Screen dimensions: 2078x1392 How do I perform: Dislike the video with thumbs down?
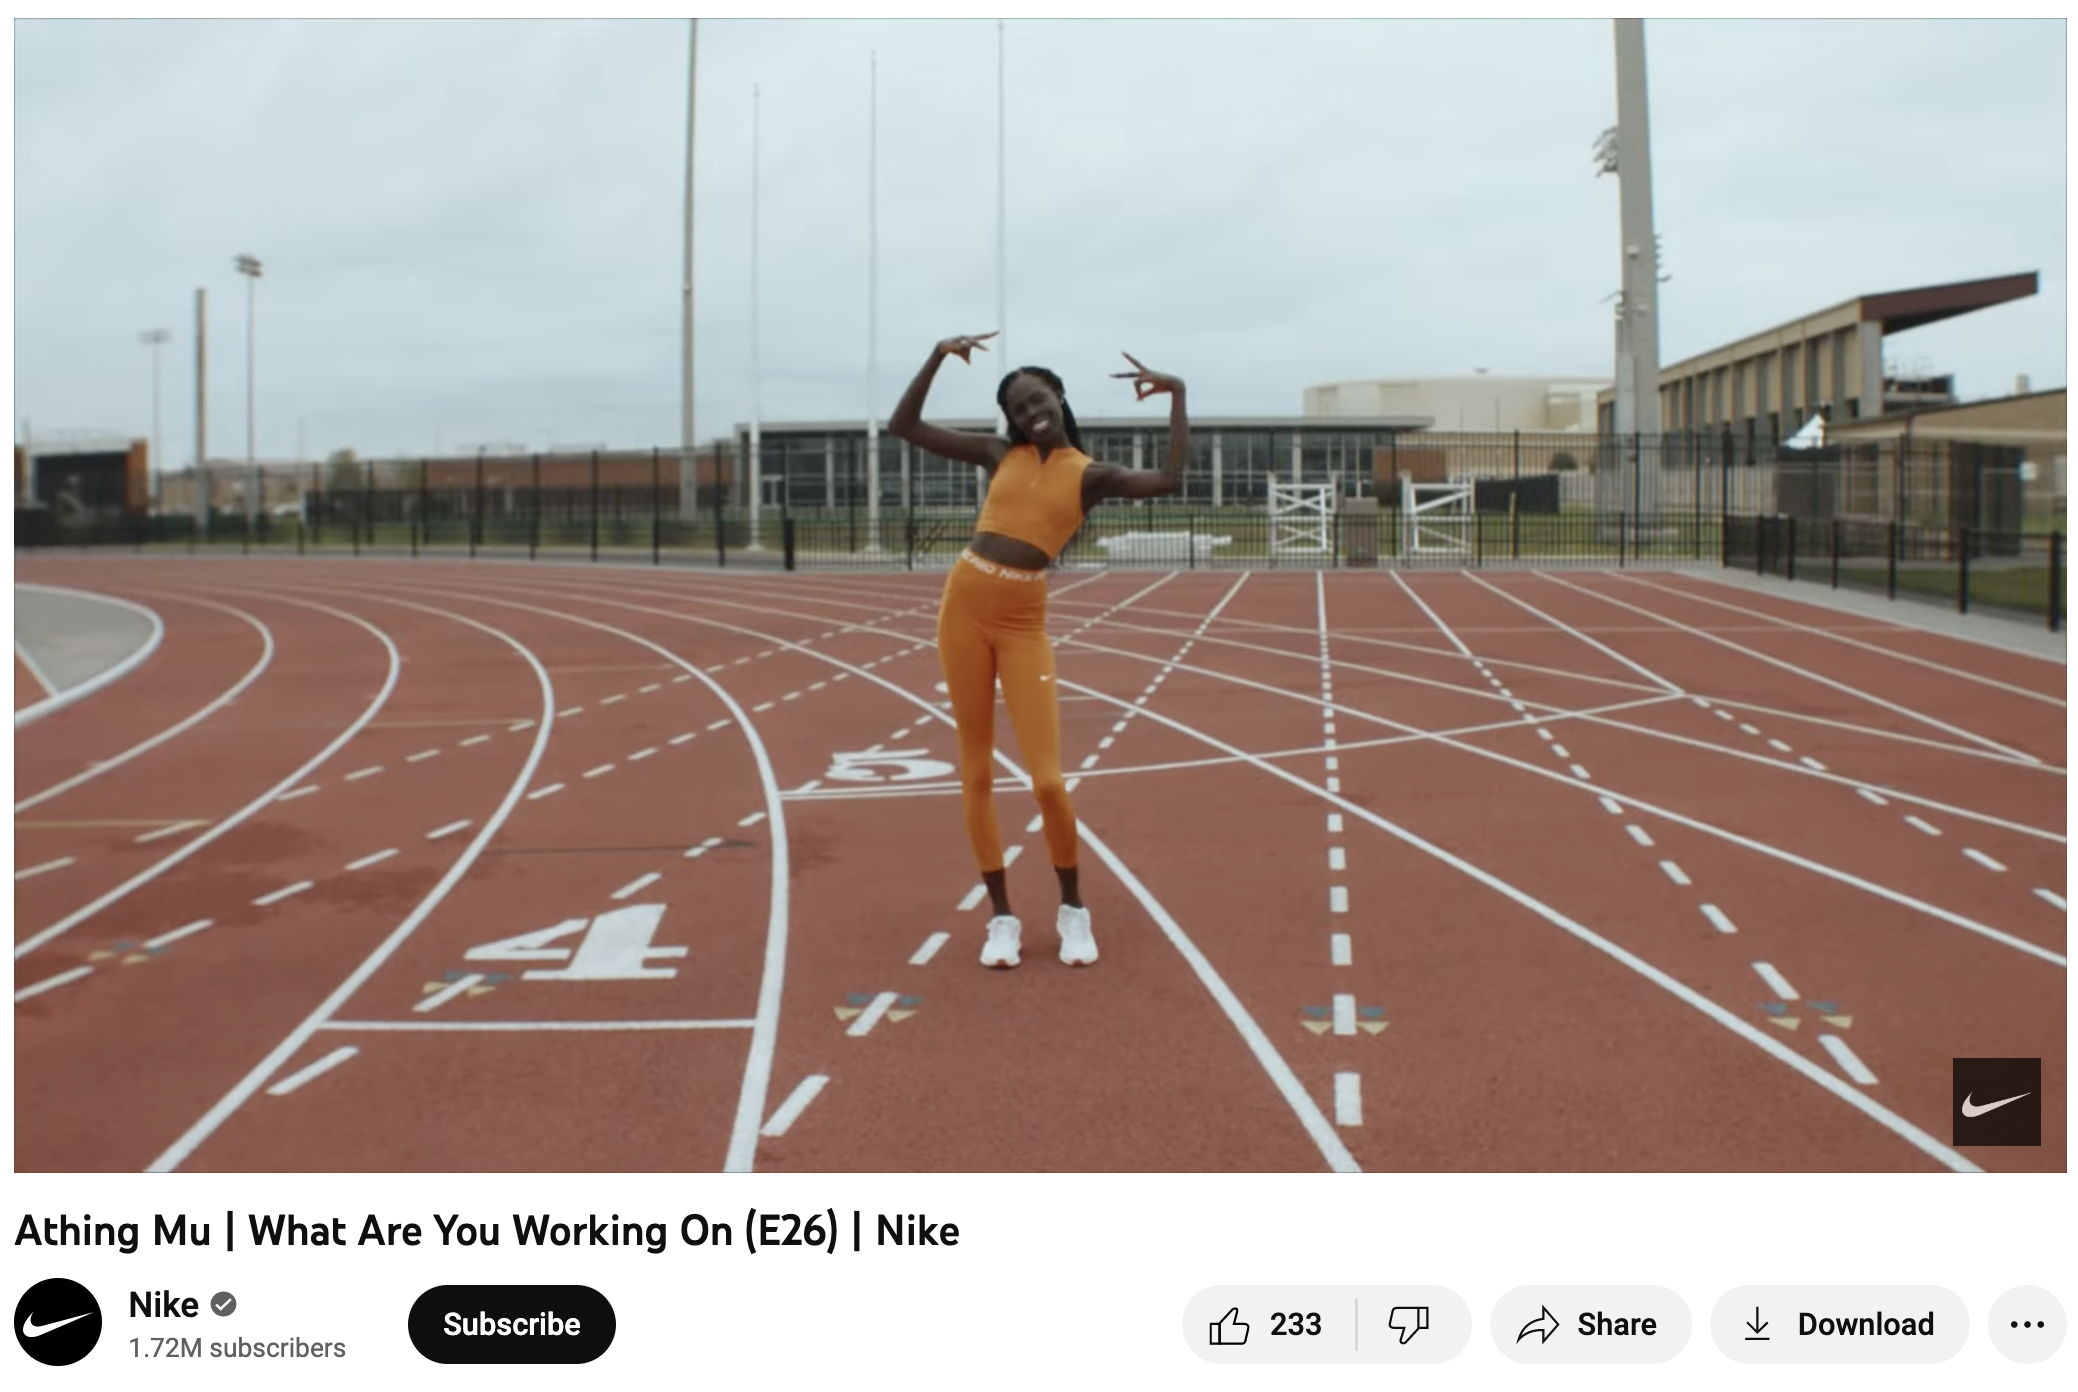pyautogui.click(x=1408, y=1324)
